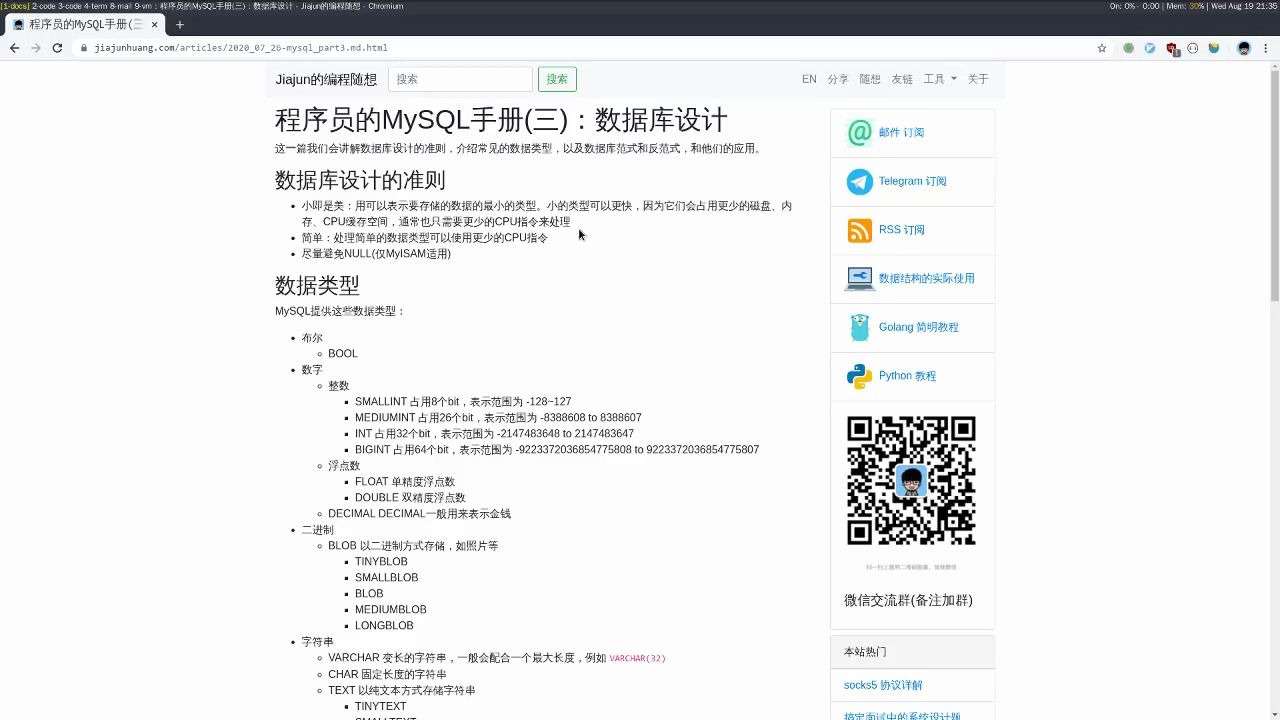This screenshot has width=1280, height=720.
Task: Click the MEDIUMINT 占用26个bit line
Action: 498,417
